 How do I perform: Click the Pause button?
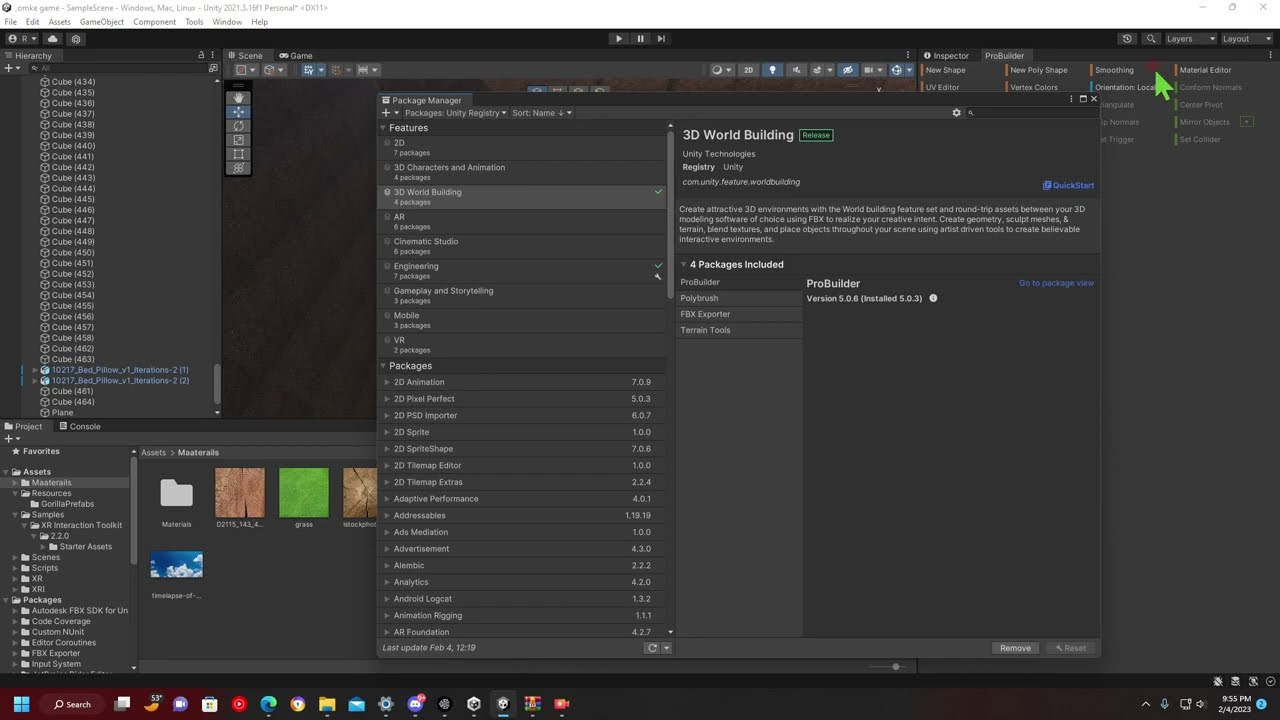pyautogui.click(x=640, y=39)
